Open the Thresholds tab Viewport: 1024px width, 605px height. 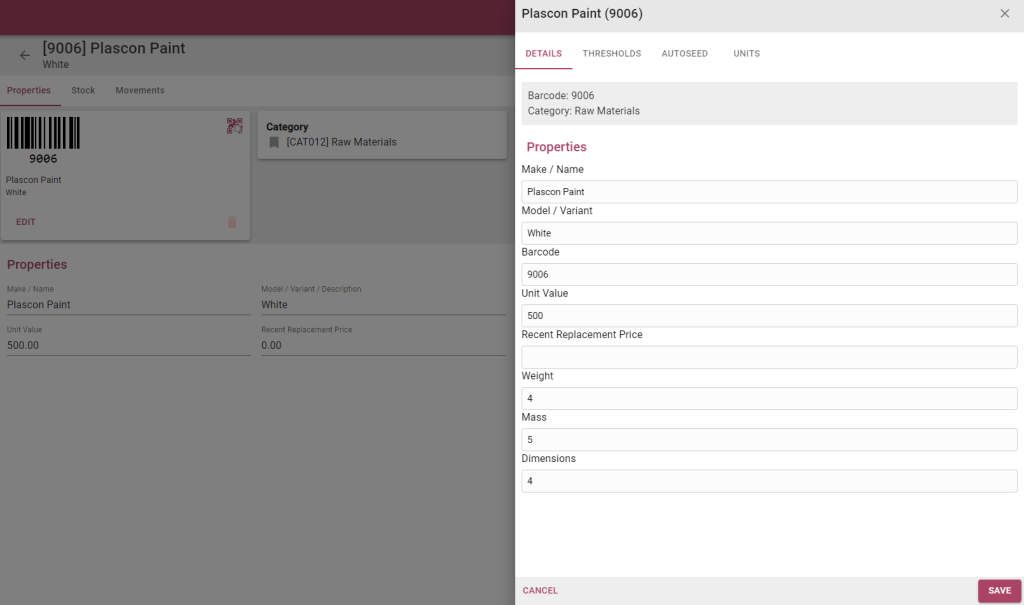pyautogui.click(x=612, y=54)
